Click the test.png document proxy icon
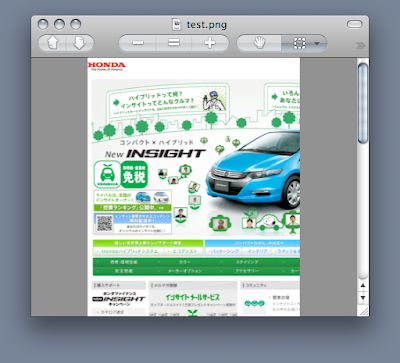The width and height of the screenshot is (400, 363). (176, 24)
